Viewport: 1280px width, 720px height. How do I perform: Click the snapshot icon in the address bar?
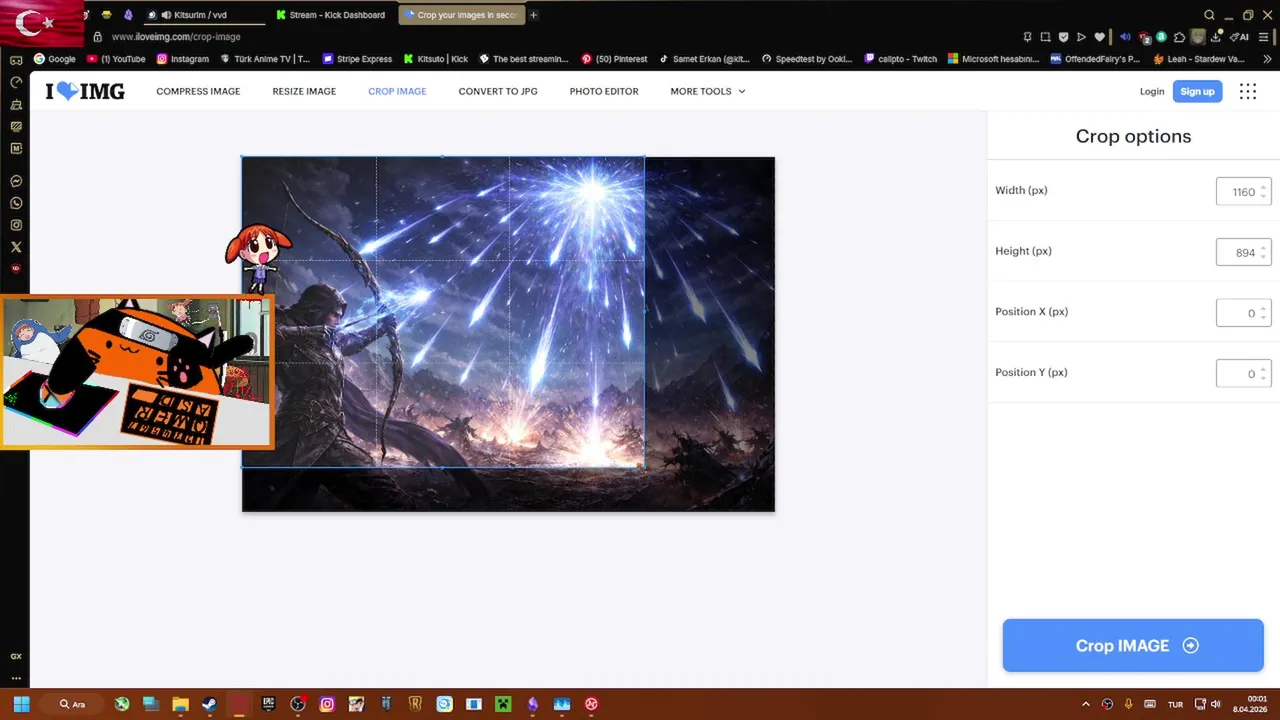[x=1045, y=37]
